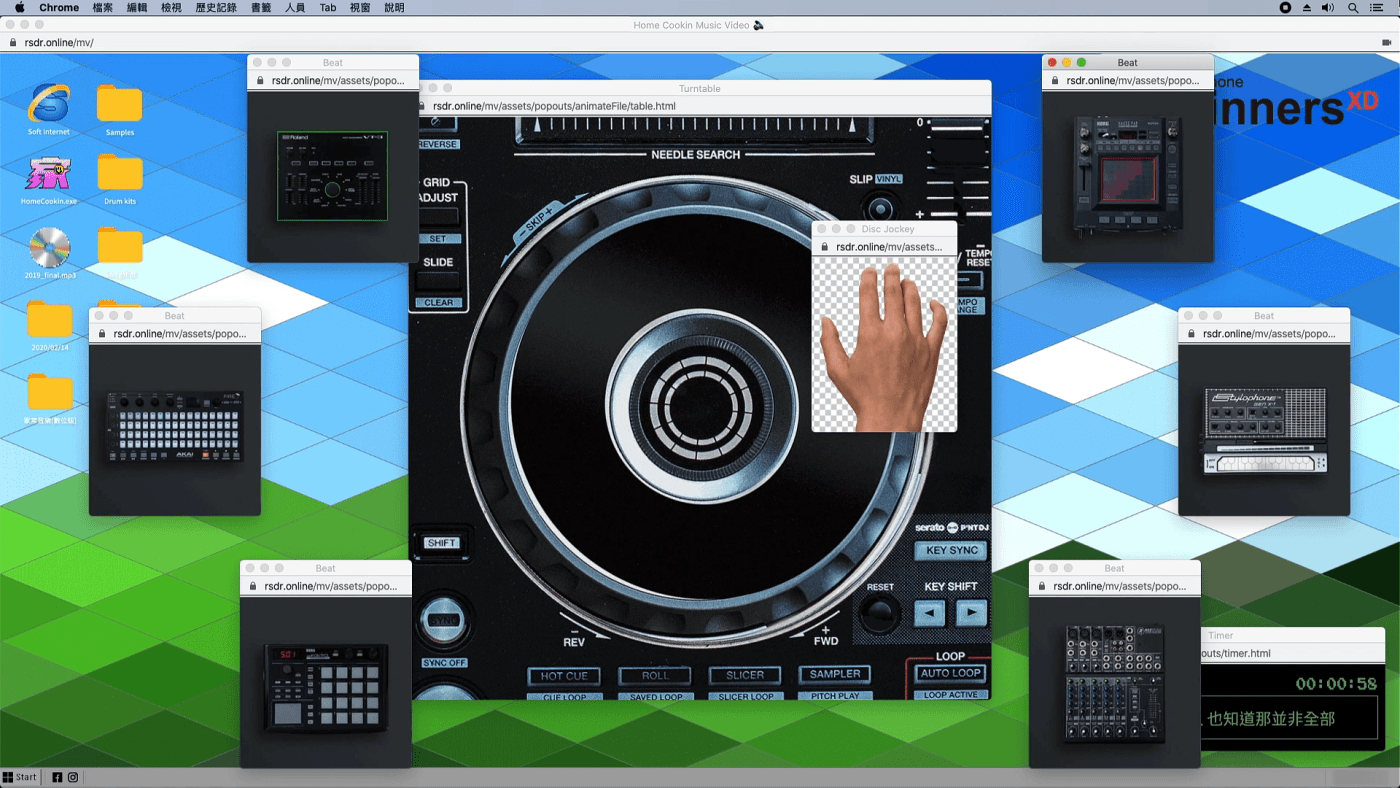
Task: Push the ROLL pad mode button
Action: [655, 676]
